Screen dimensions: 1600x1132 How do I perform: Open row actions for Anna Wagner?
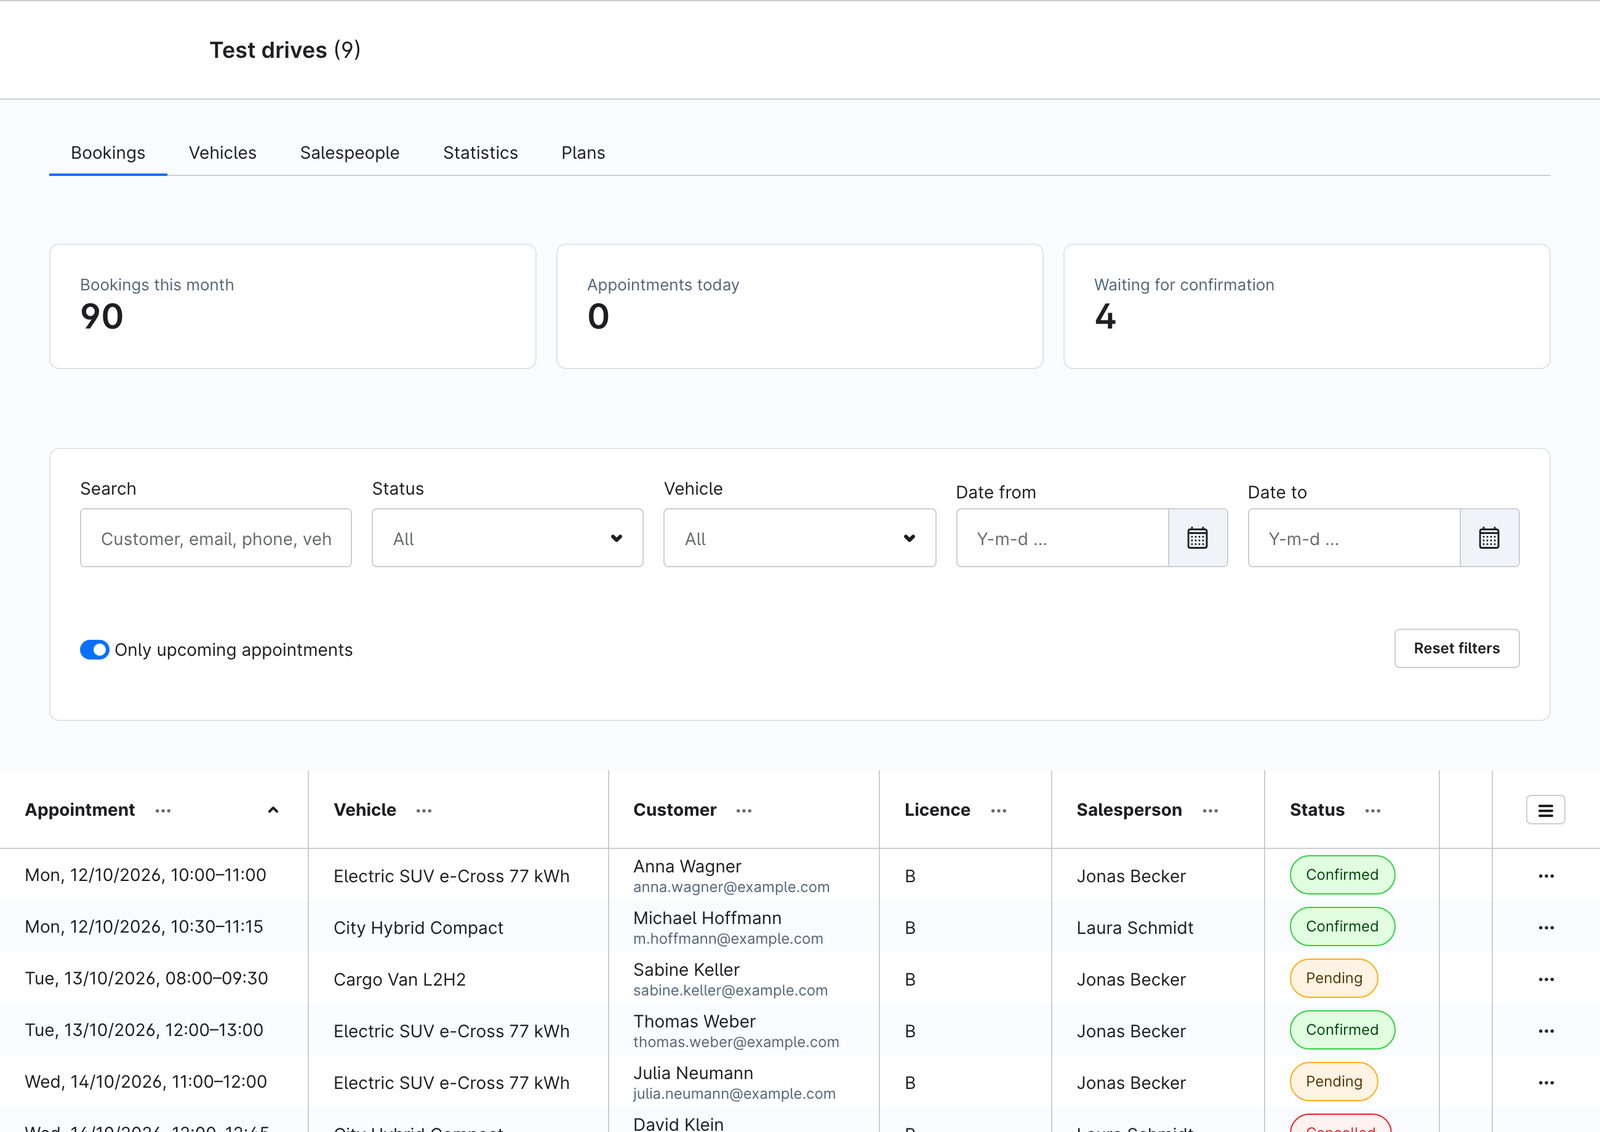[1546, 876]
